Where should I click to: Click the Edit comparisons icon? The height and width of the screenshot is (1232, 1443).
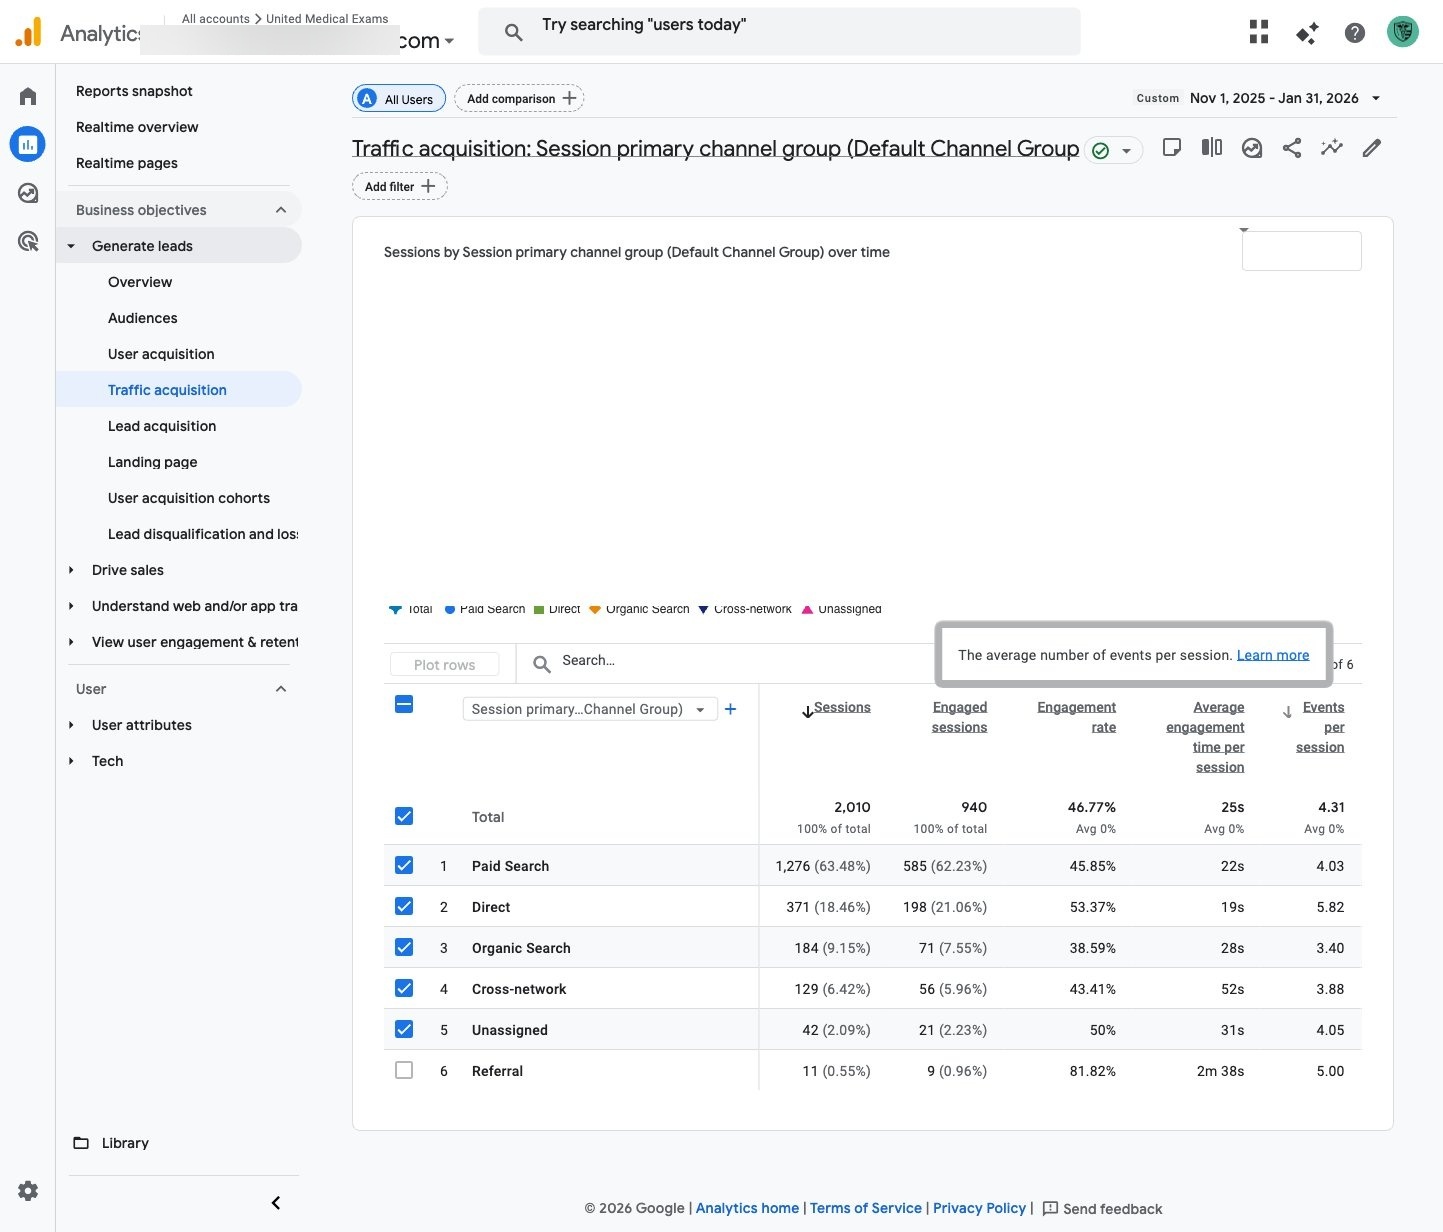click(1211, 148)
